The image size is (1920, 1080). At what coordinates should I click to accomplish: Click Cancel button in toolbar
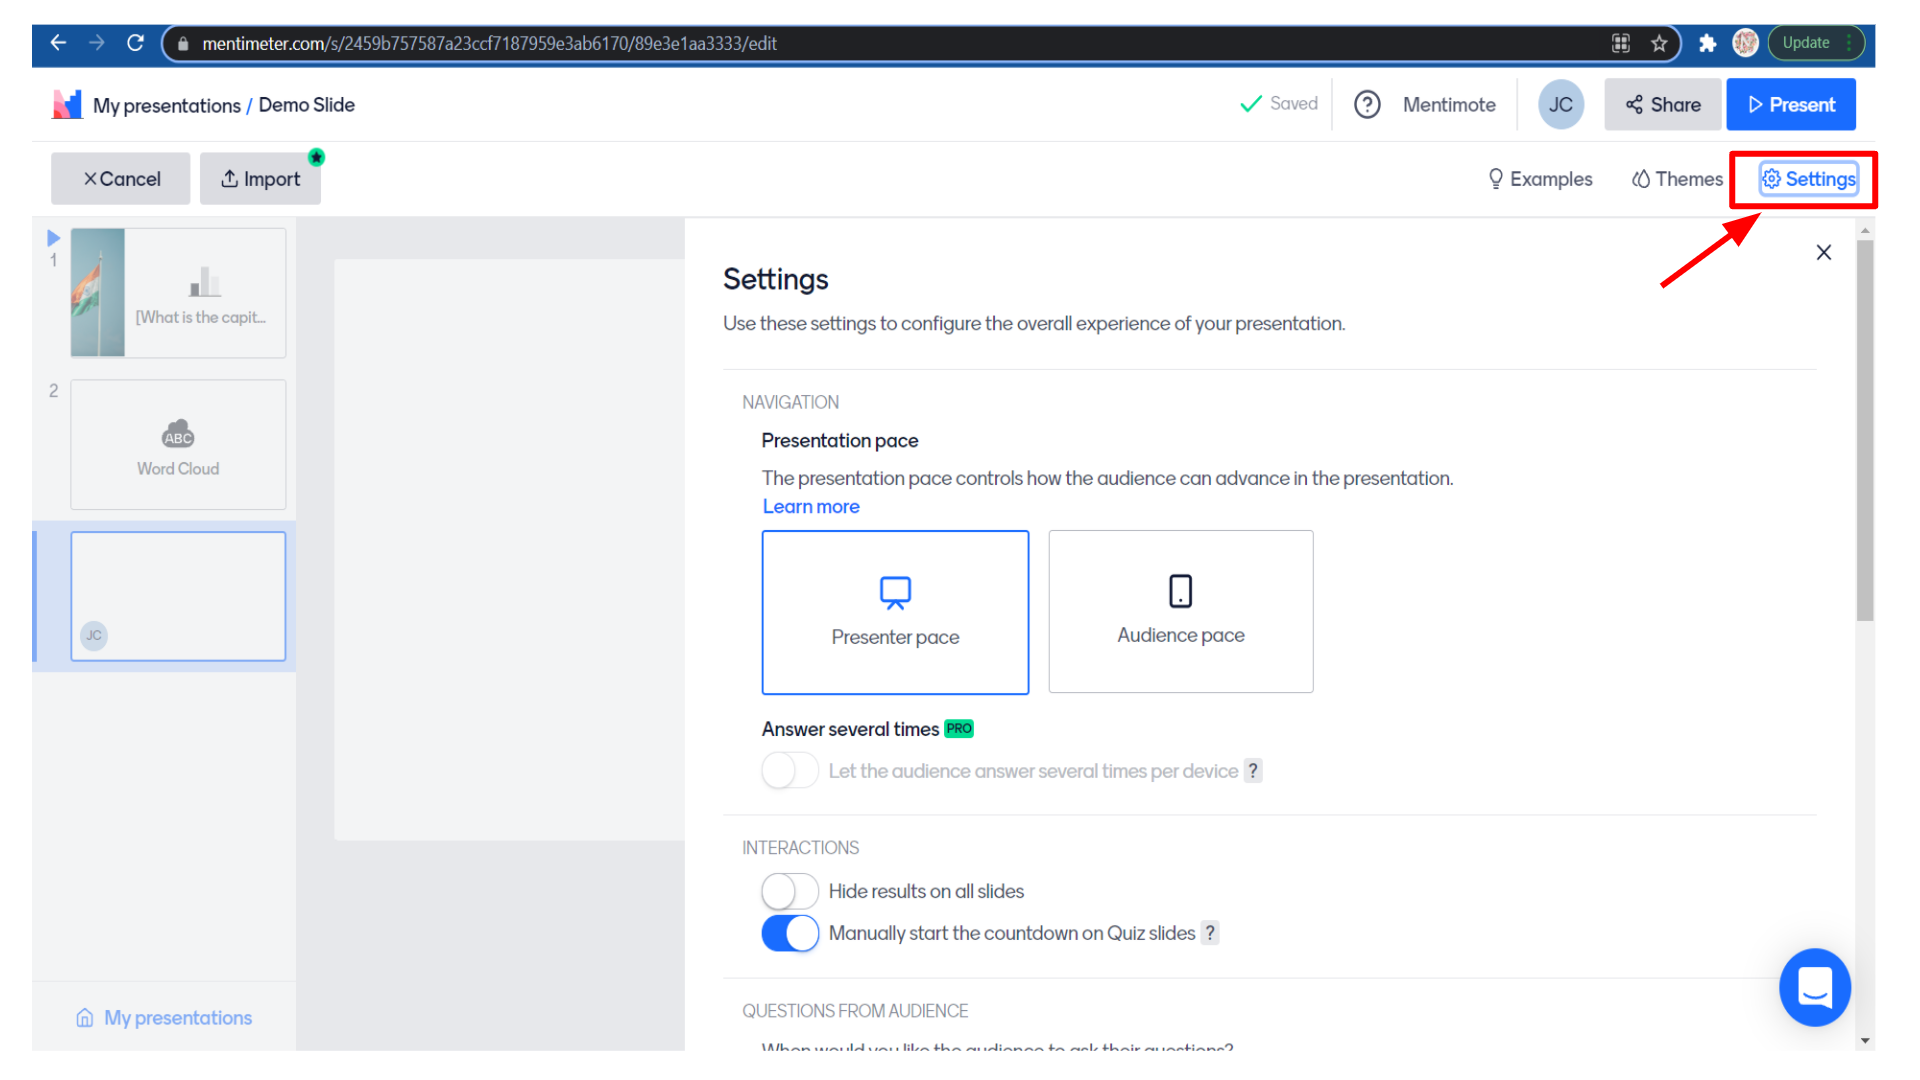(120, 178)
